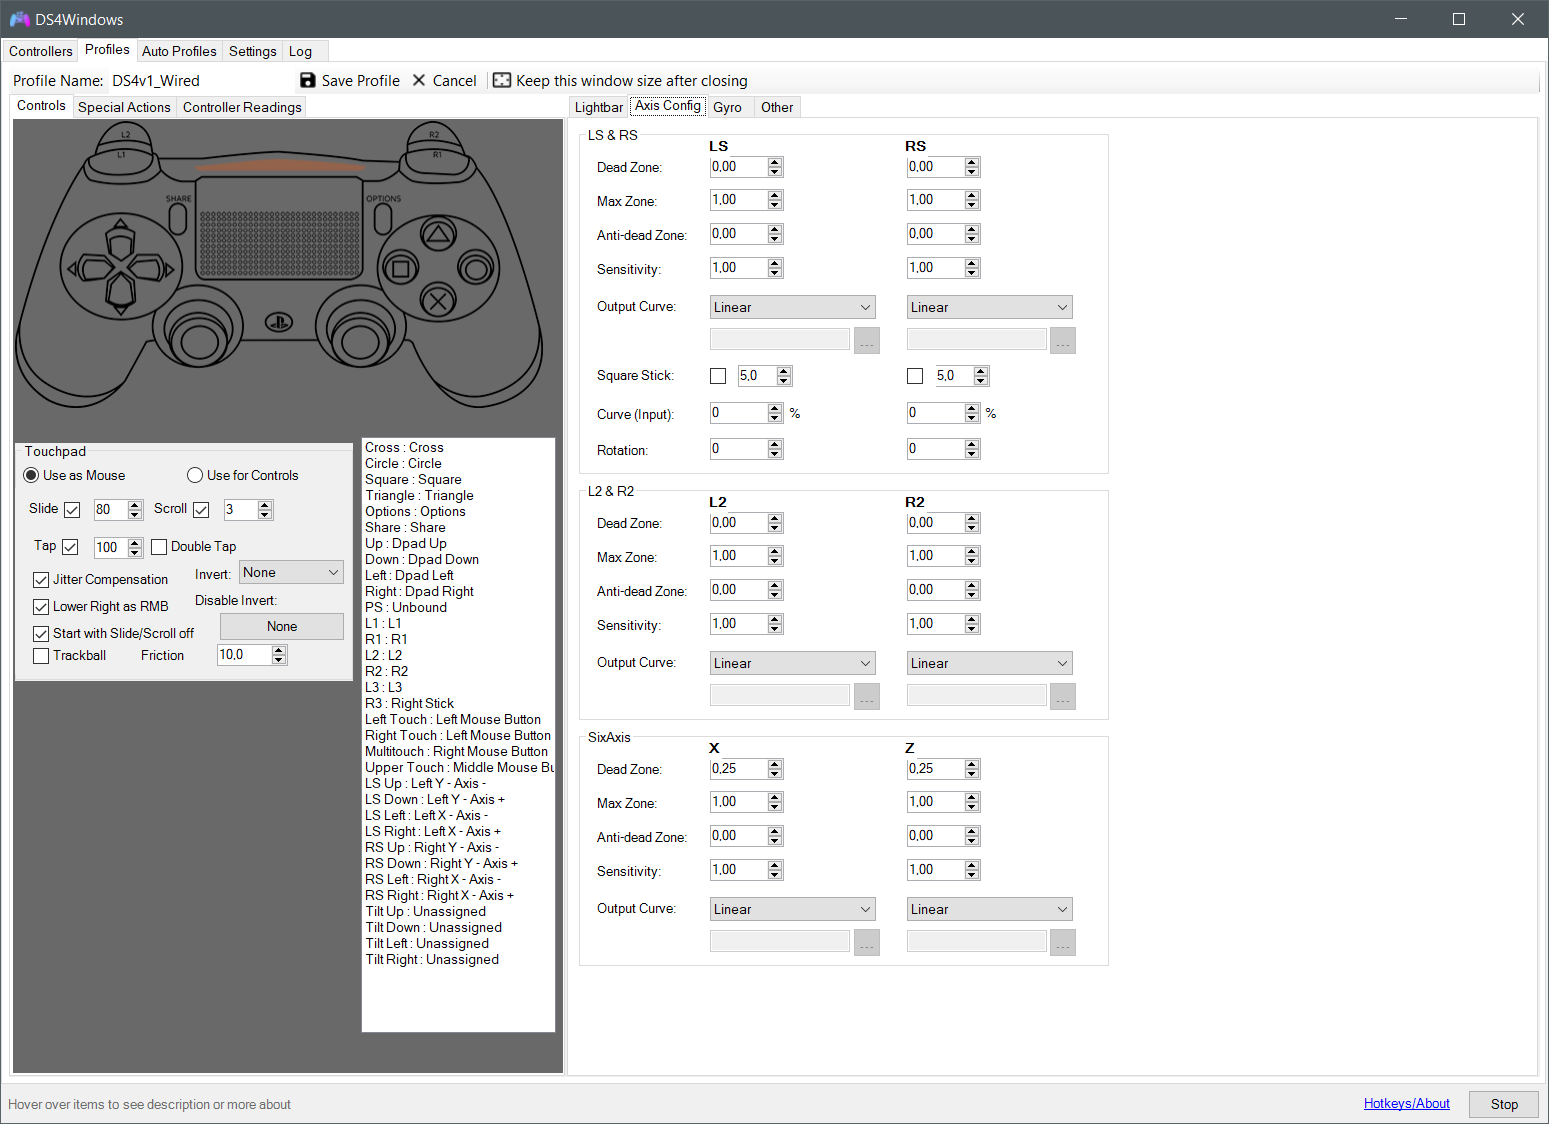1549x1125 pixels.
Task: Click the Save Profile floppy disk icon
Action: click(x=308, y=80)
